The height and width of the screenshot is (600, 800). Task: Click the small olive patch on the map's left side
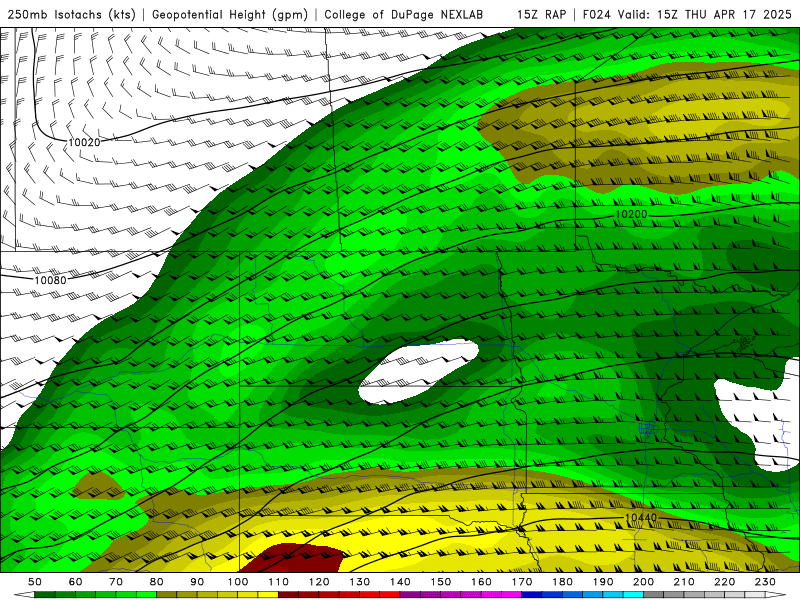click(98, 486)
